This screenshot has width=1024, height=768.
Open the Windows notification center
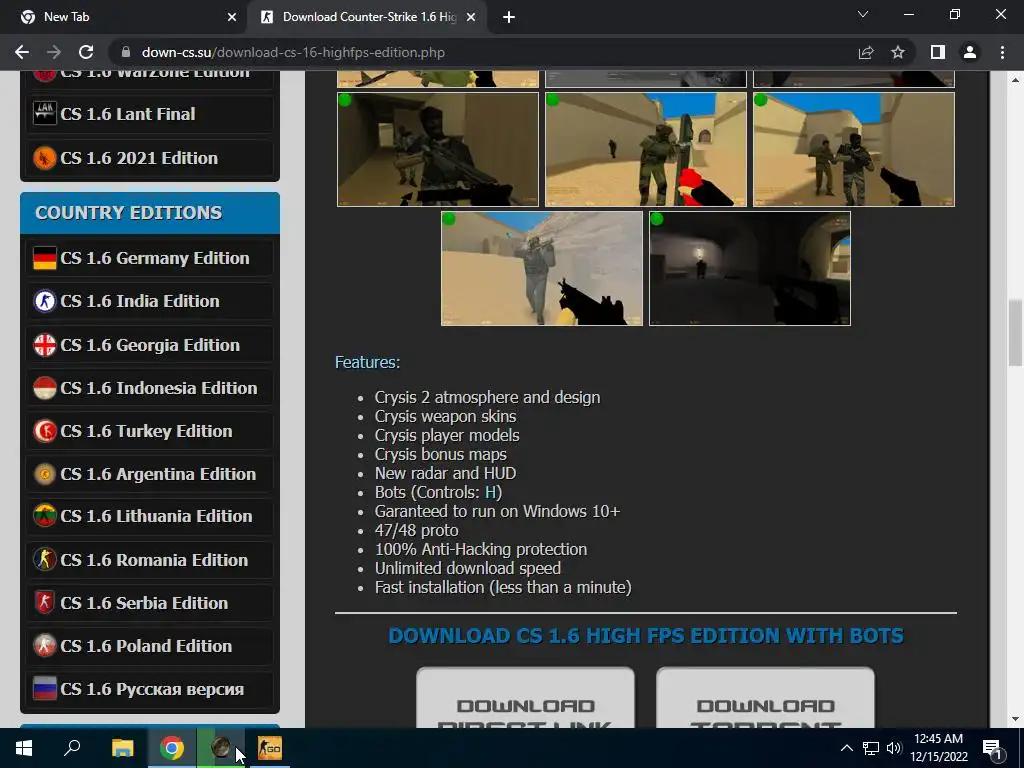coord(992,748)
